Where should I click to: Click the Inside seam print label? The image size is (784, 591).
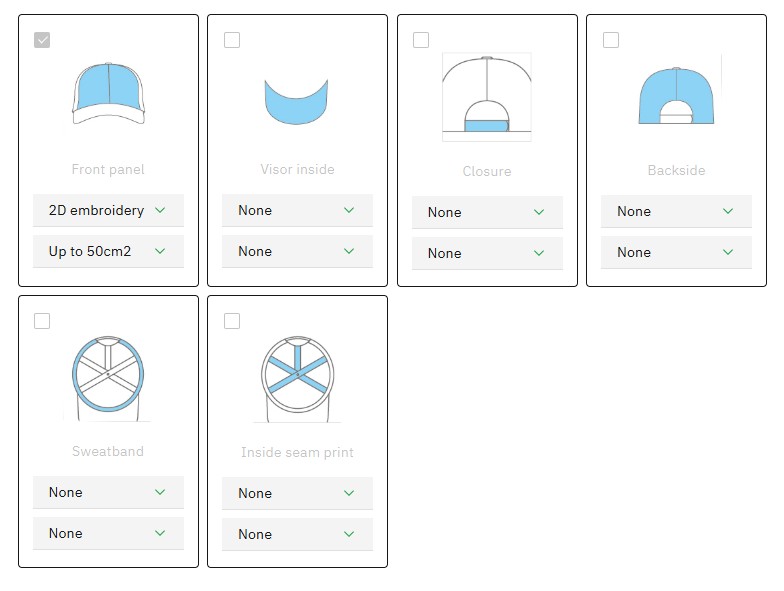click(297, 453)
